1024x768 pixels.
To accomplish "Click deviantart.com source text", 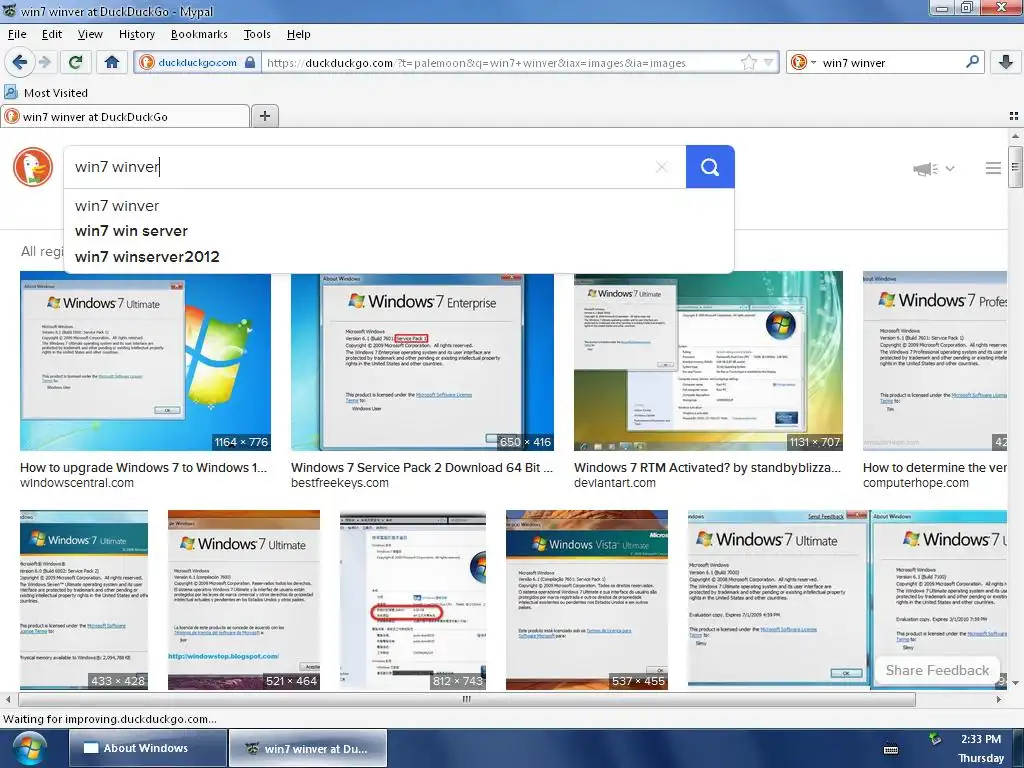I will point(615,483).
